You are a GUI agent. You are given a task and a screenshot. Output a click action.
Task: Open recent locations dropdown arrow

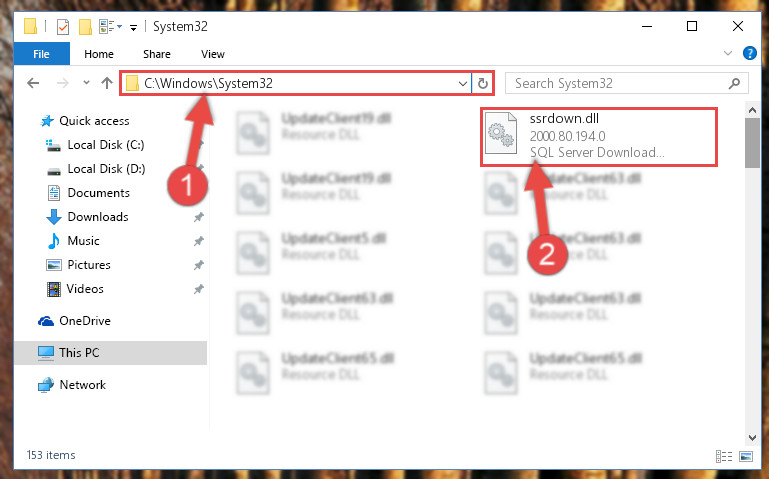(86, 83)
